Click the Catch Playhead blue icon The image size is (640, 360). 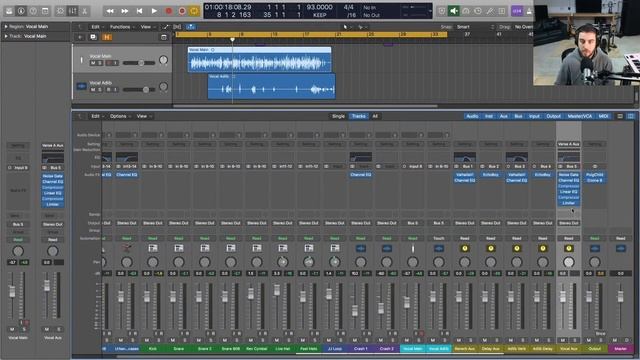[x=191, y=27]
